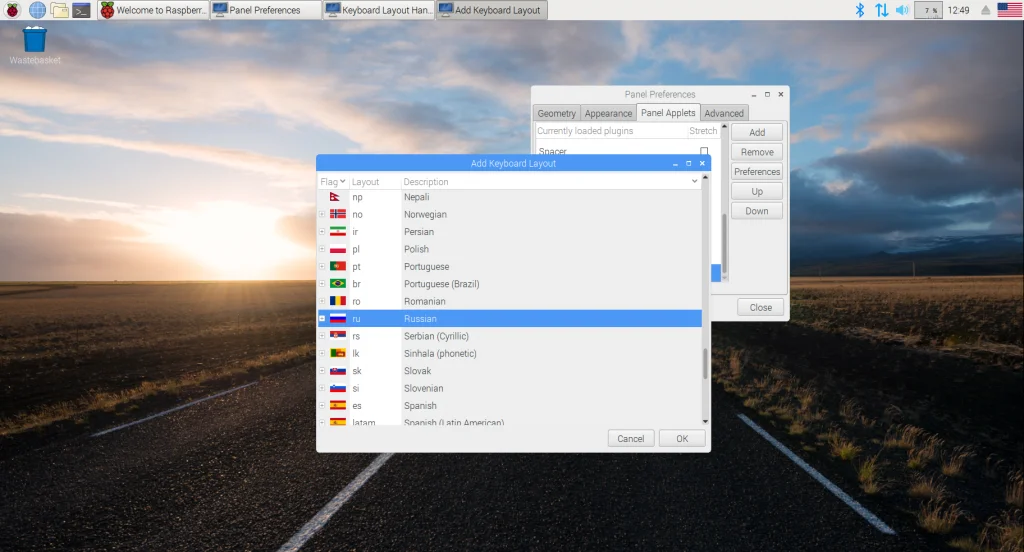Click the volume speaker icon
1024x552 pixels.
click(x=902, y=10)
